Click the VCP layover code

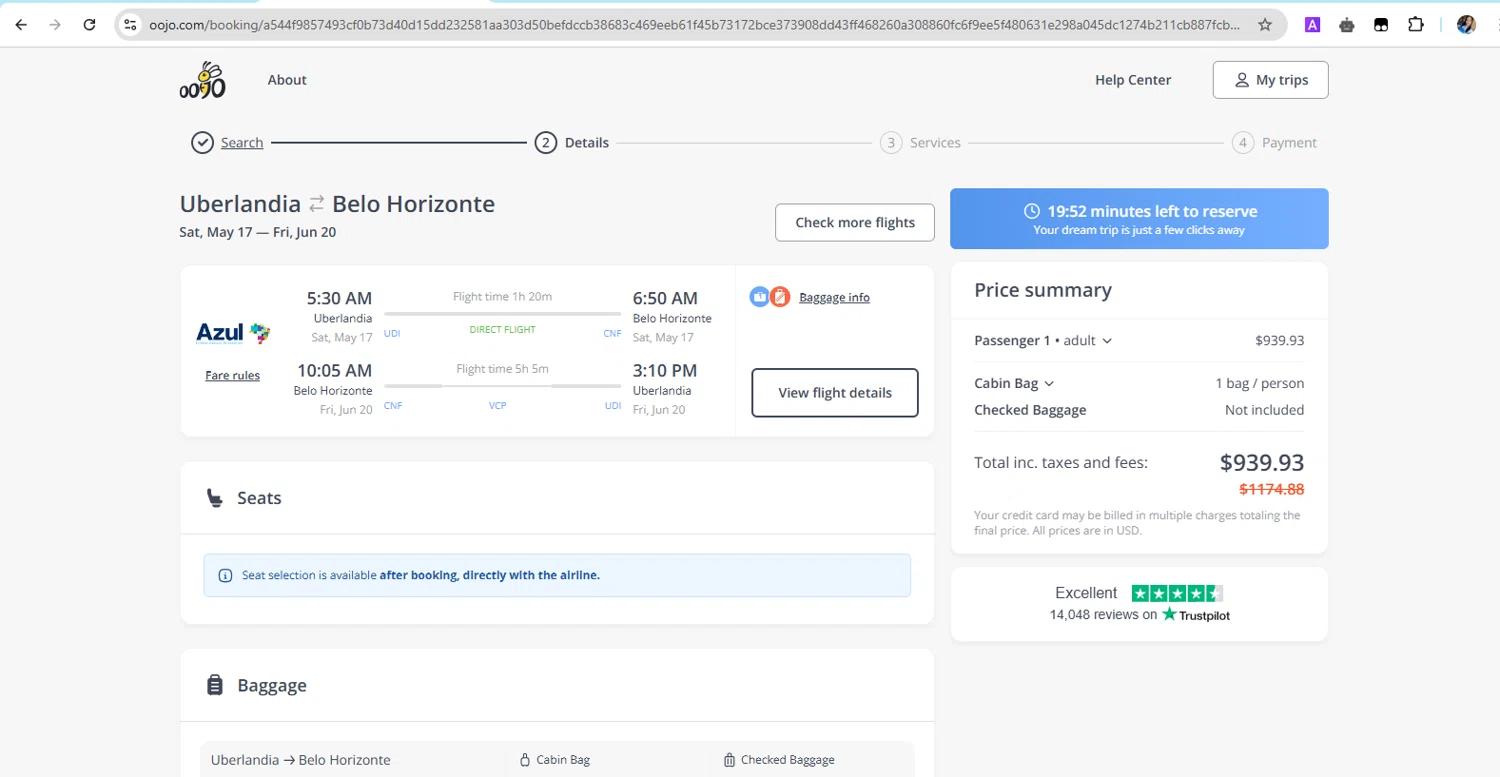pos(497,406)
